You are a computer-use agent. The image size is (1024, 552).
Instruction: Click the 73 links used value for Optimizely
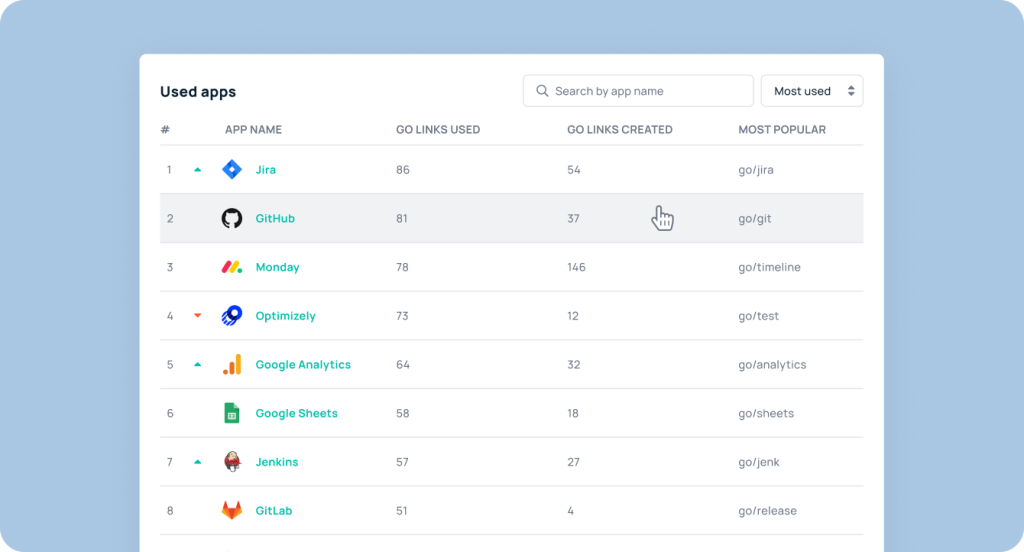pyautogui.click(x=402, y=316)
